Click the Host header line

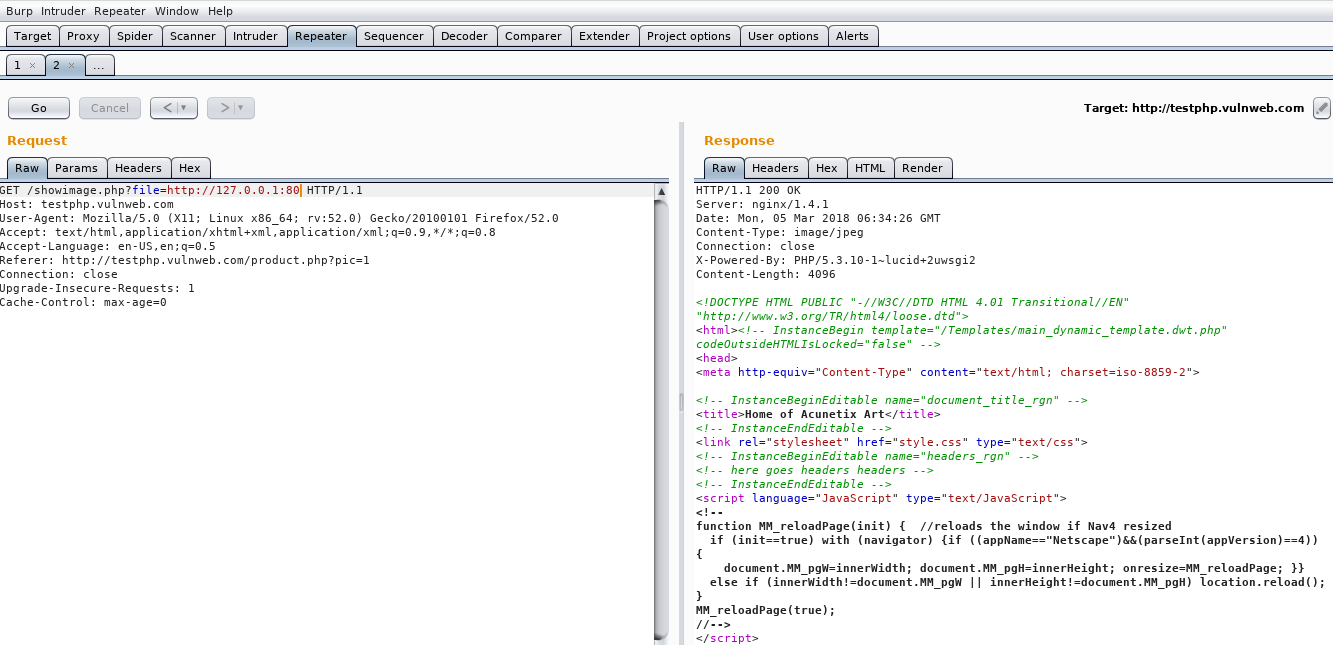point(87,204)
